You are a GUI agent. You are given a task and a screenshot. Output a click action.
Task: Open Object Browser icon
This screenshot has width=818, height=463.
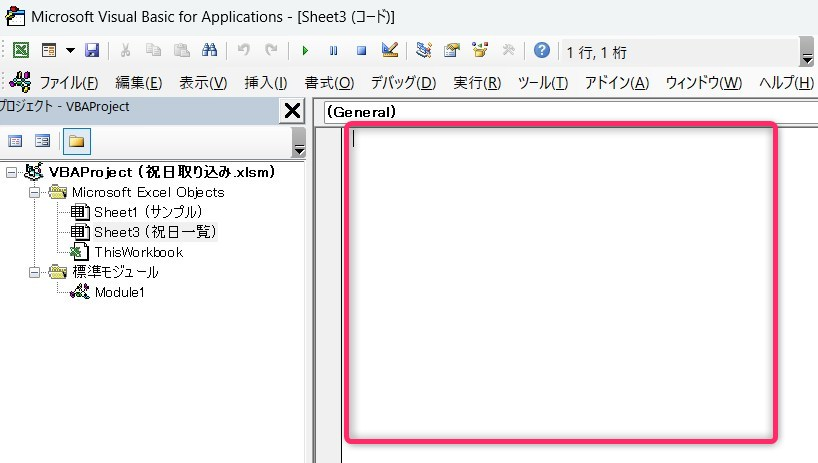pyautogui.click(x=479, y=50)
